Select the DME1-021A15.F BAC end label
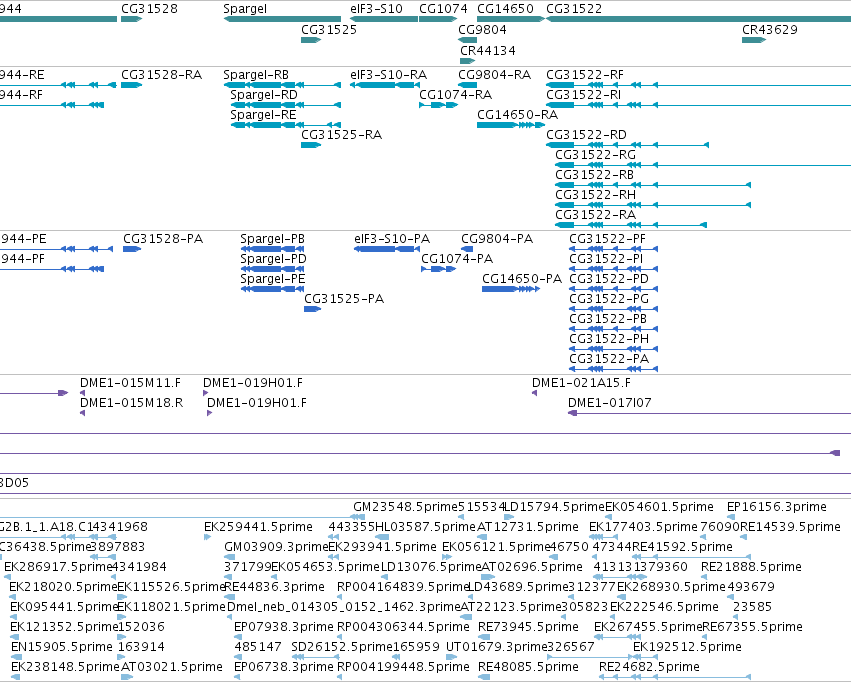The width and height of the screenshot is (851, 682). [x=581, y=383]
